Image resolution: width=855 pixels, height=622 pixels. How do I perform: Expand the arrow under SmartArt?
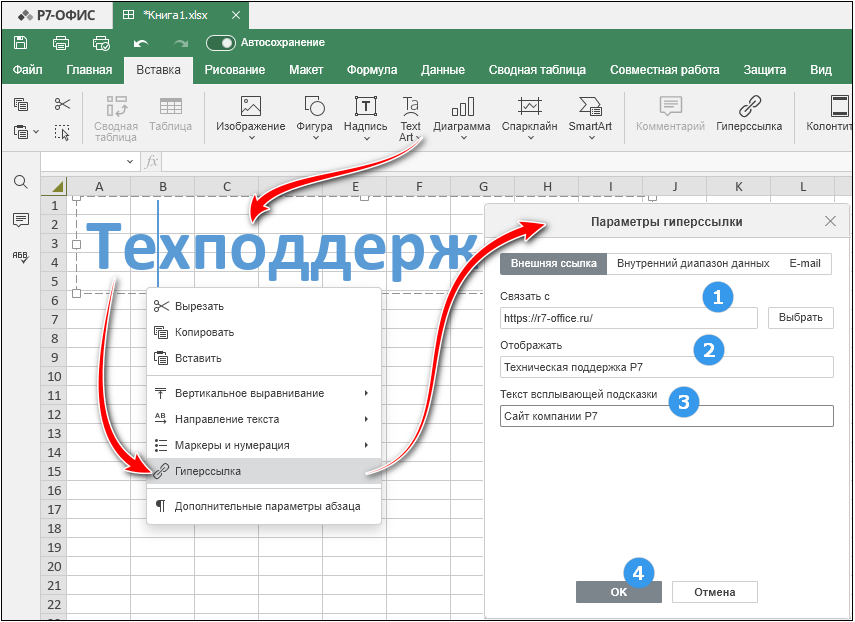pos(591,138)
